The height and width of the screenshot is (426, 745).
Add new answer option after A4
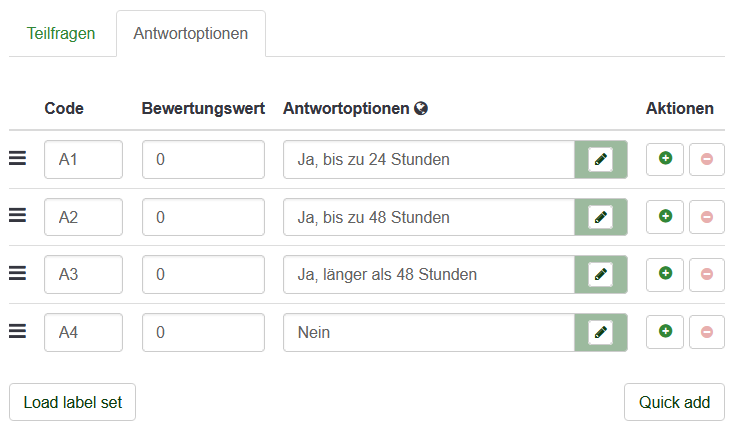665,332
